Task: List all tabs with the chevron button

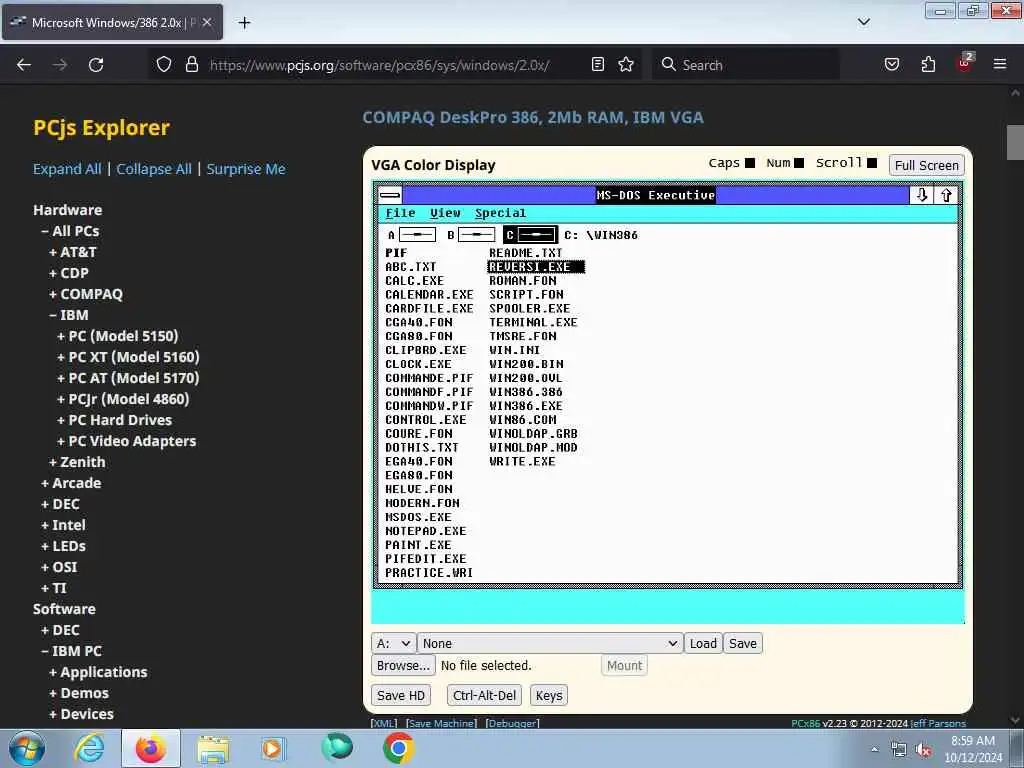Action: tap(864, 22)
